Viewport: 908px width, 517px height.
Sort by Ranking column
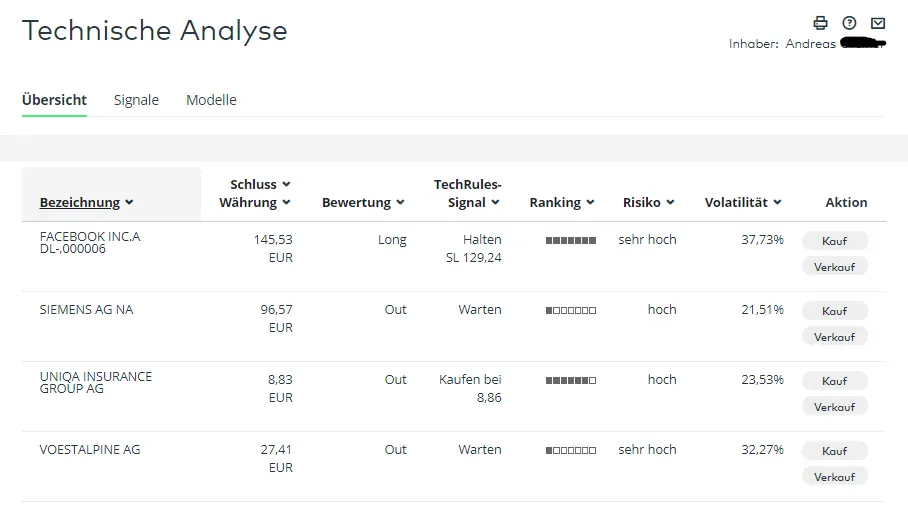coord(562,202)
